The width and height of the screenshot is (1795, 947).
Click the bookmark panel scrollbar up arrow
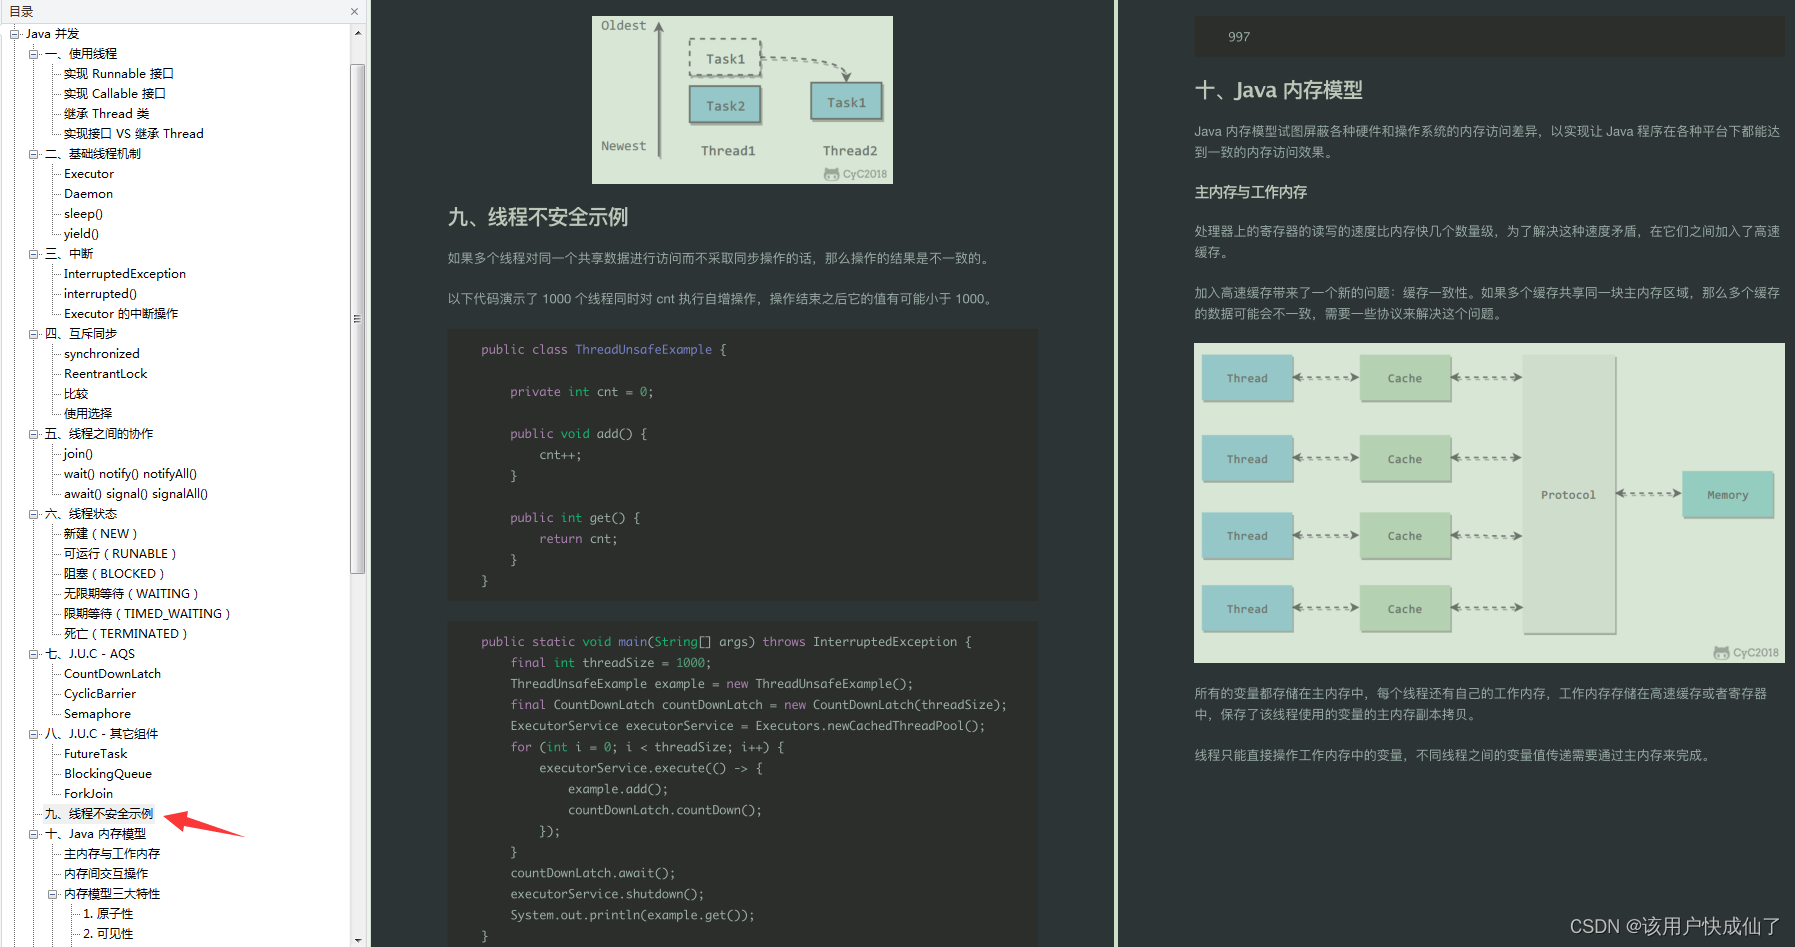(x=357, y=31)
